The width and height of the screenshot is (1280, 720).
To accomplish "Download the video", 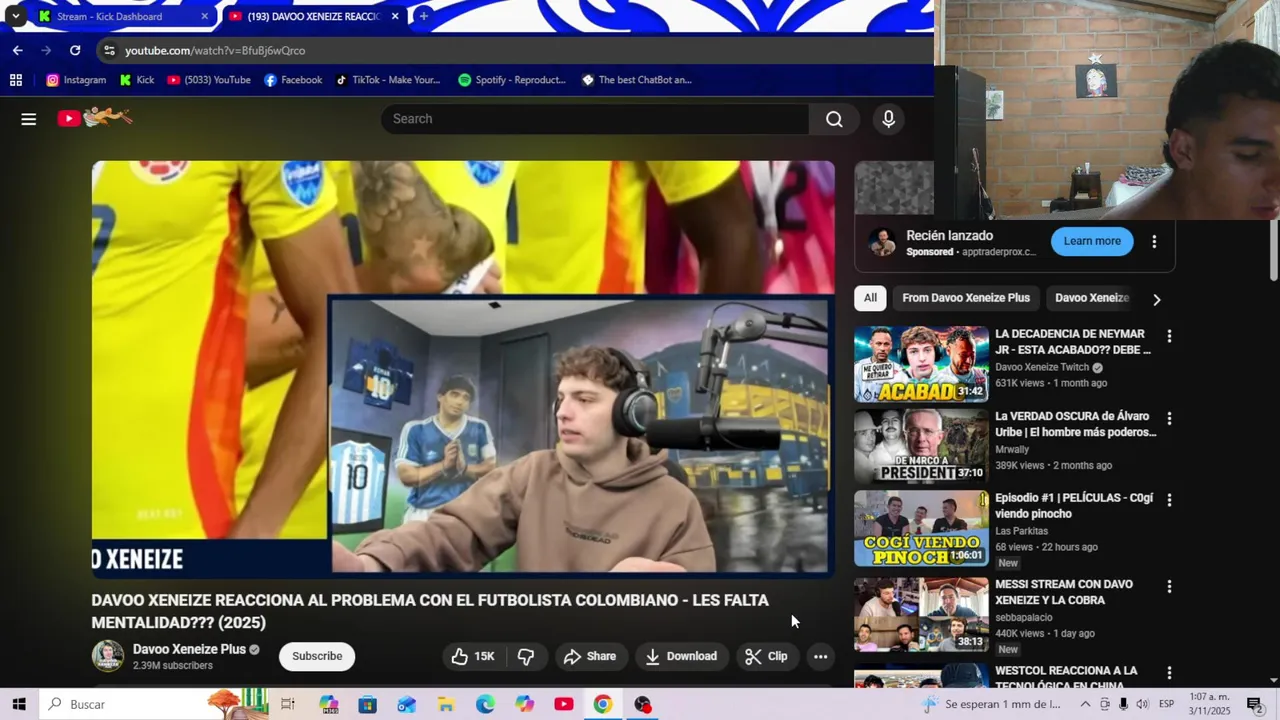I will tap(681, 656).
